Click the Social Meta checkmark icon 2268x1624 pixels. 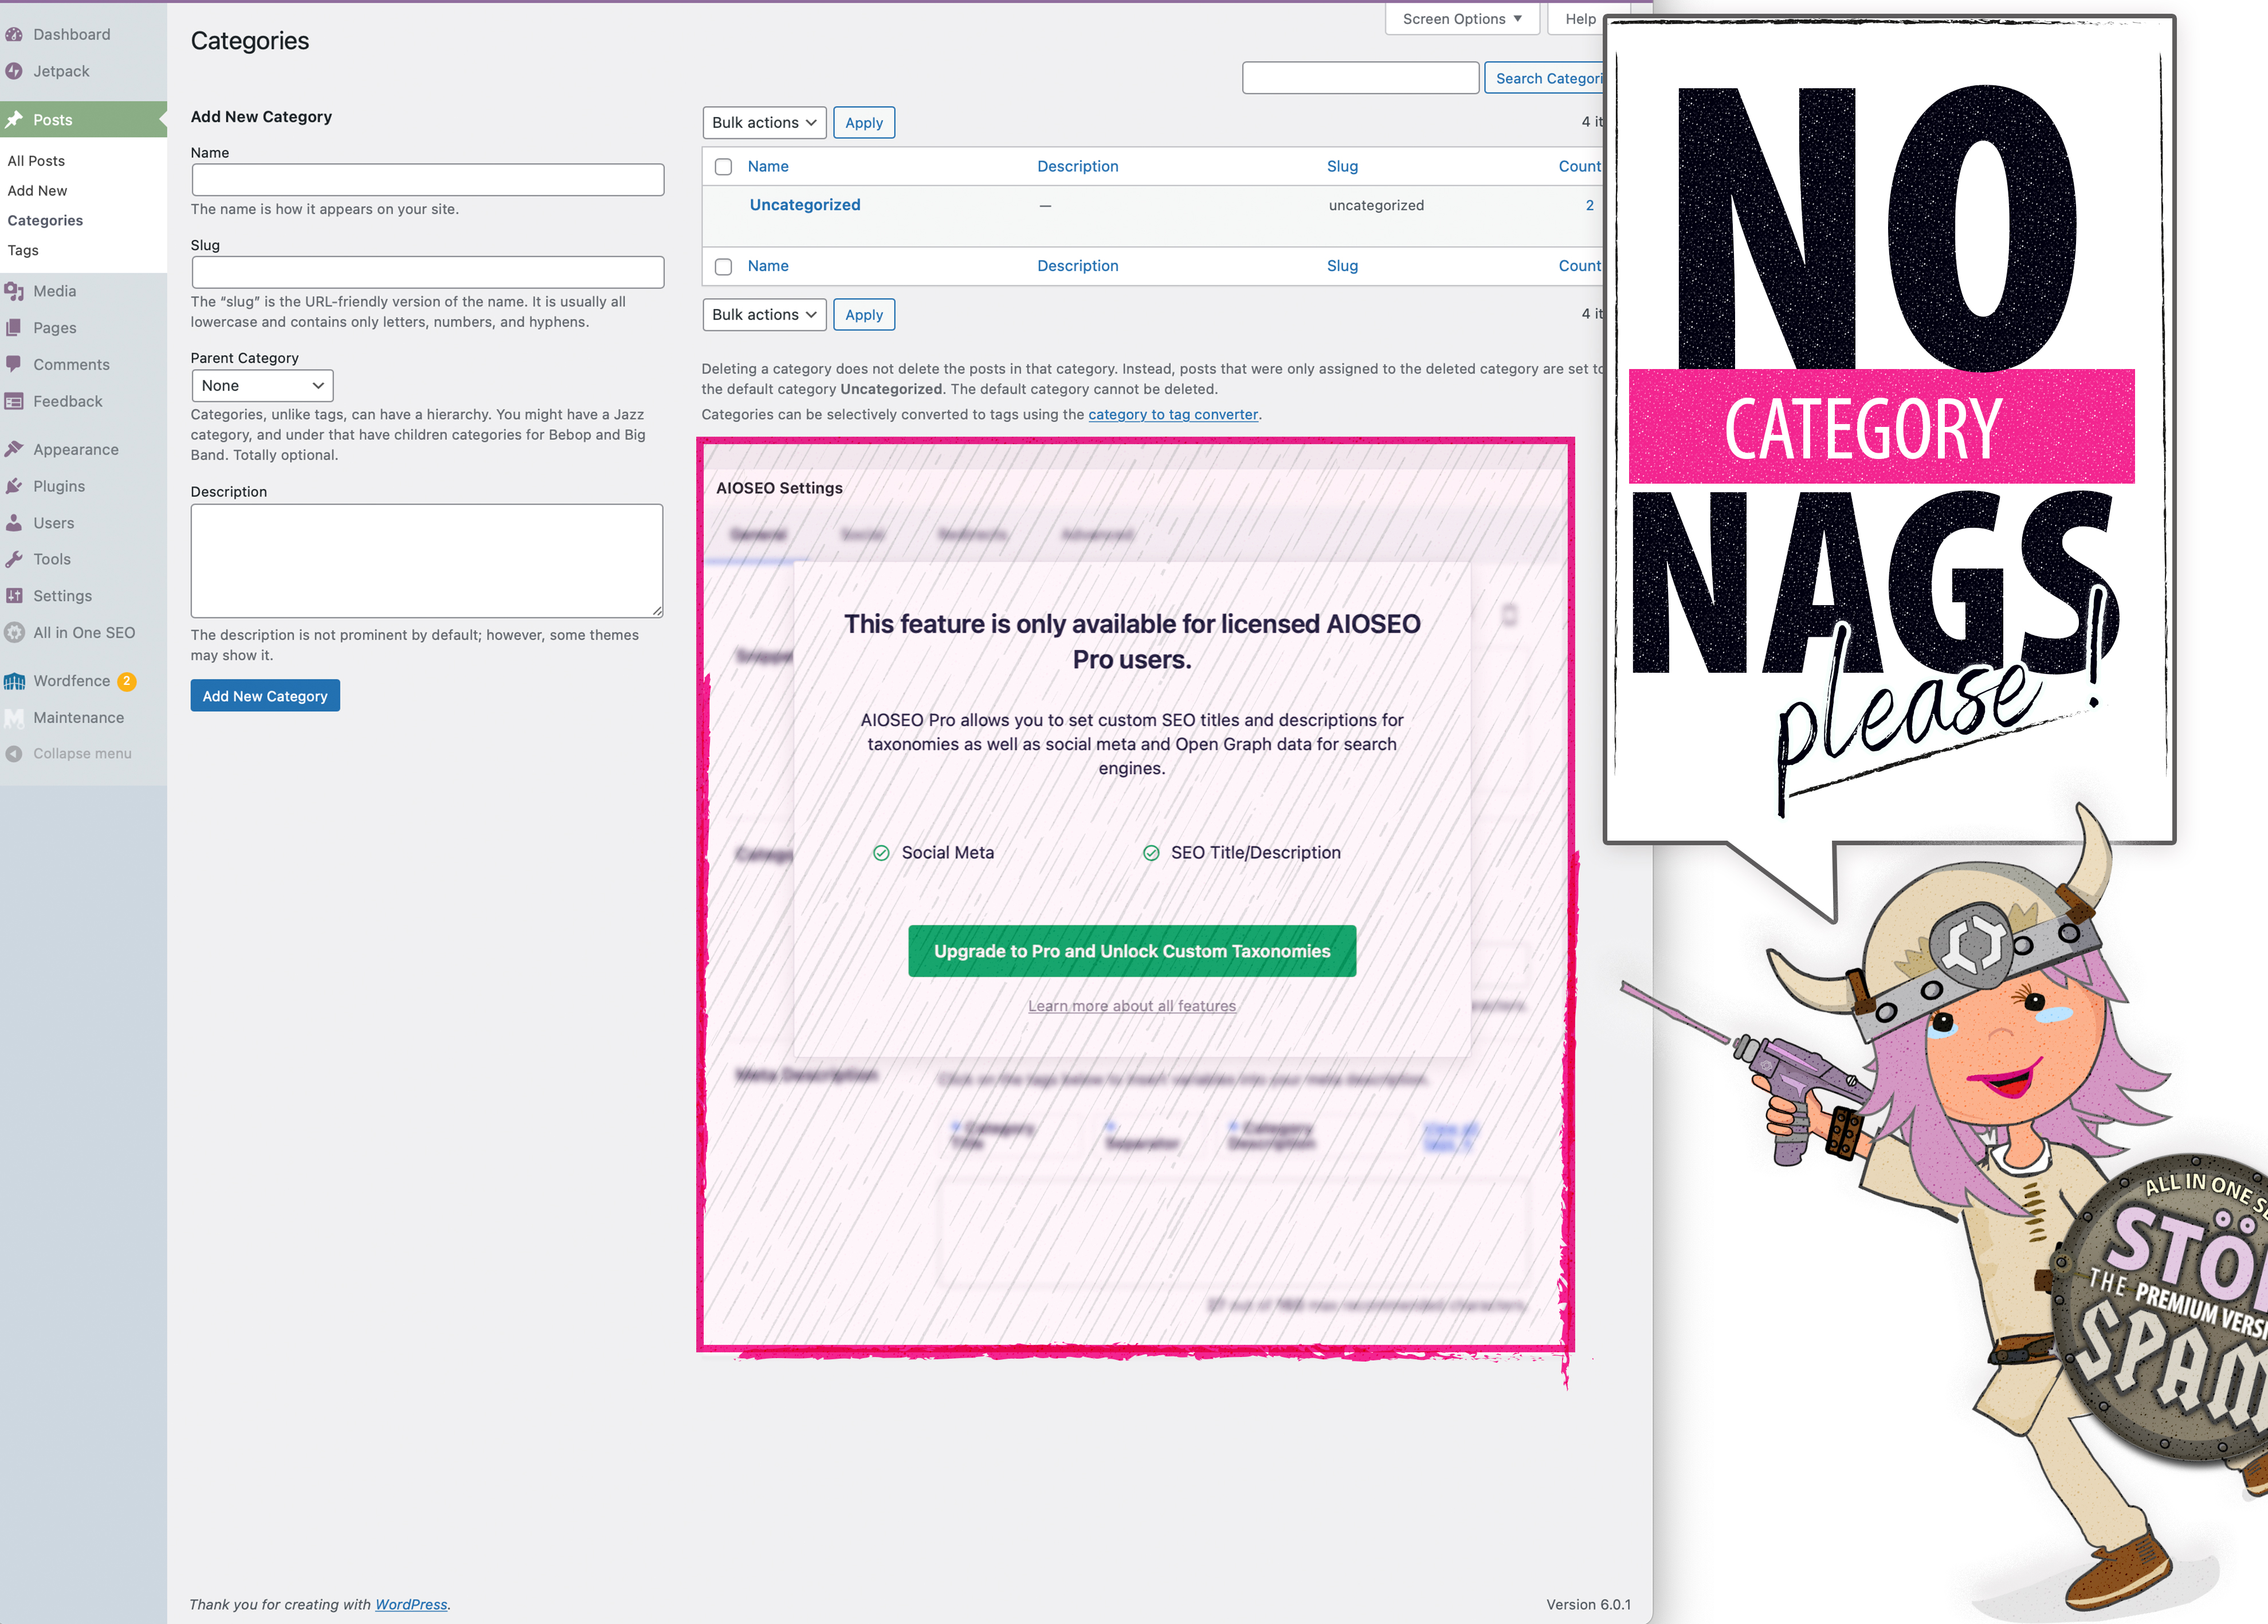click(x=881, y=853)
